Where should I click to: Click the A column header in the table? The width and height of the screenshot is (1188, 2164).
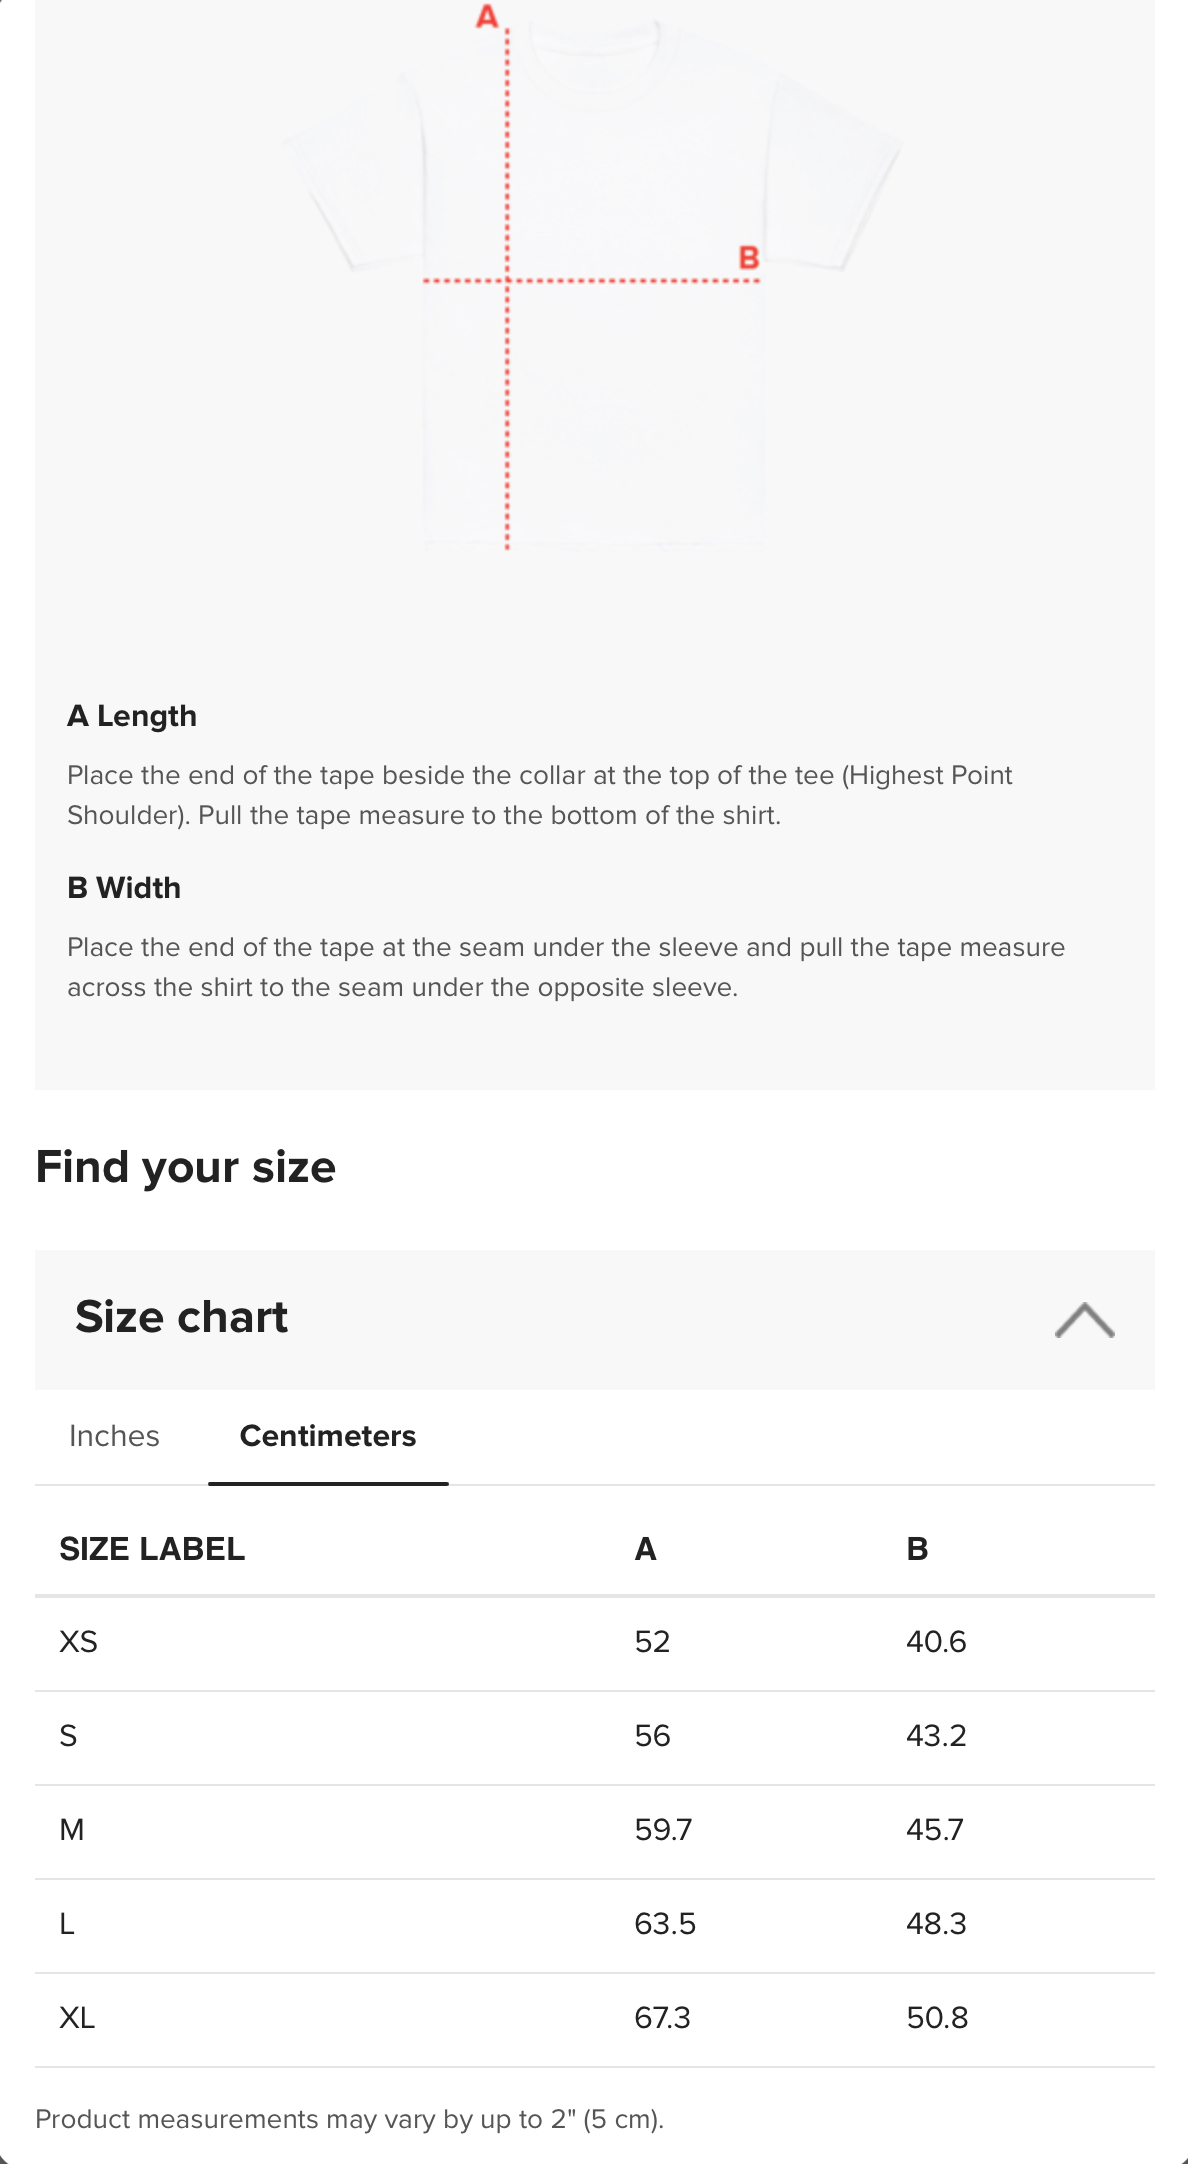pyautogui.click(x=646, y=1549)
